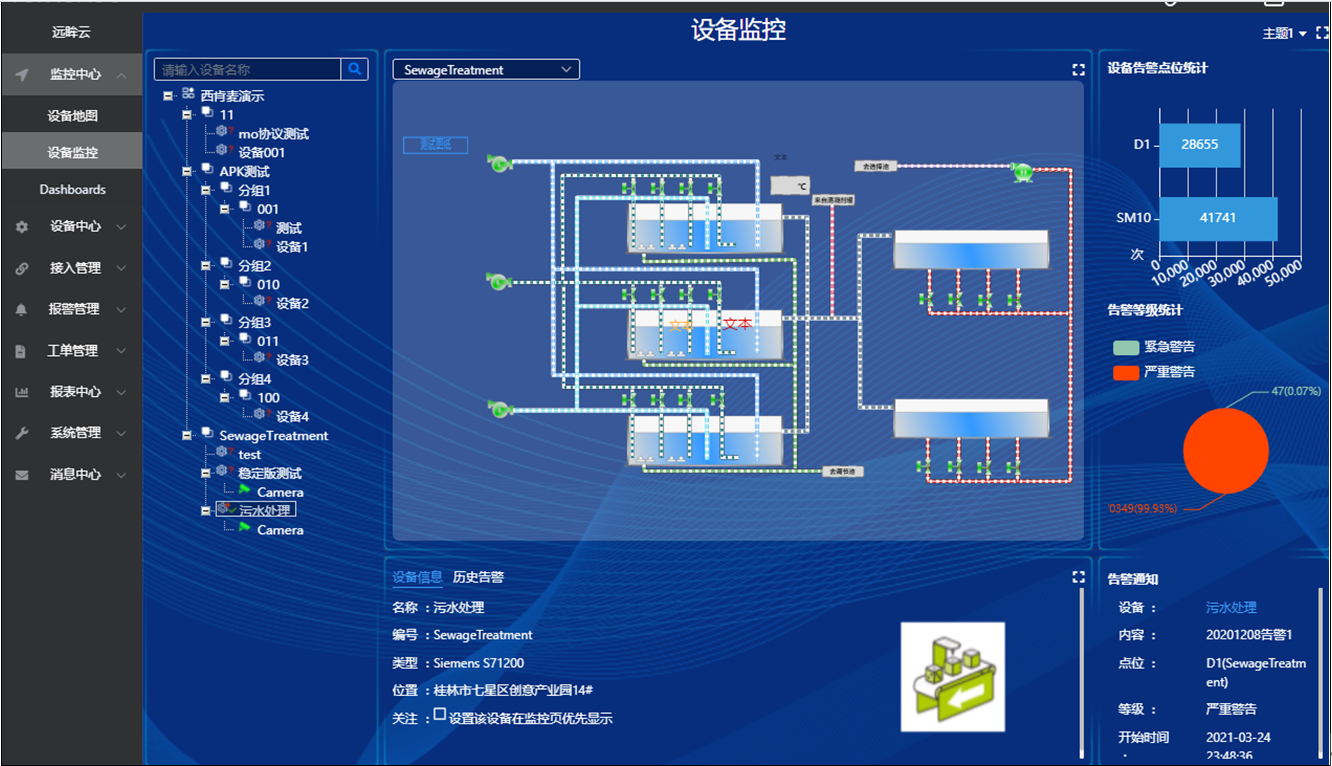This screenshot has height=766, width=1332.
Task: Click the organization icon beside 西肯麦演示
Action: [188, 95]
